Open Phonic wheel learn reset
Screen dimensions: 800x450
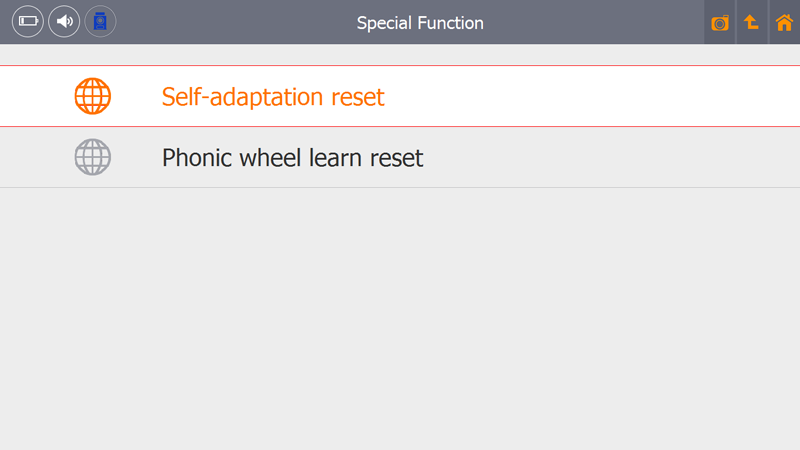click(292, 158)
